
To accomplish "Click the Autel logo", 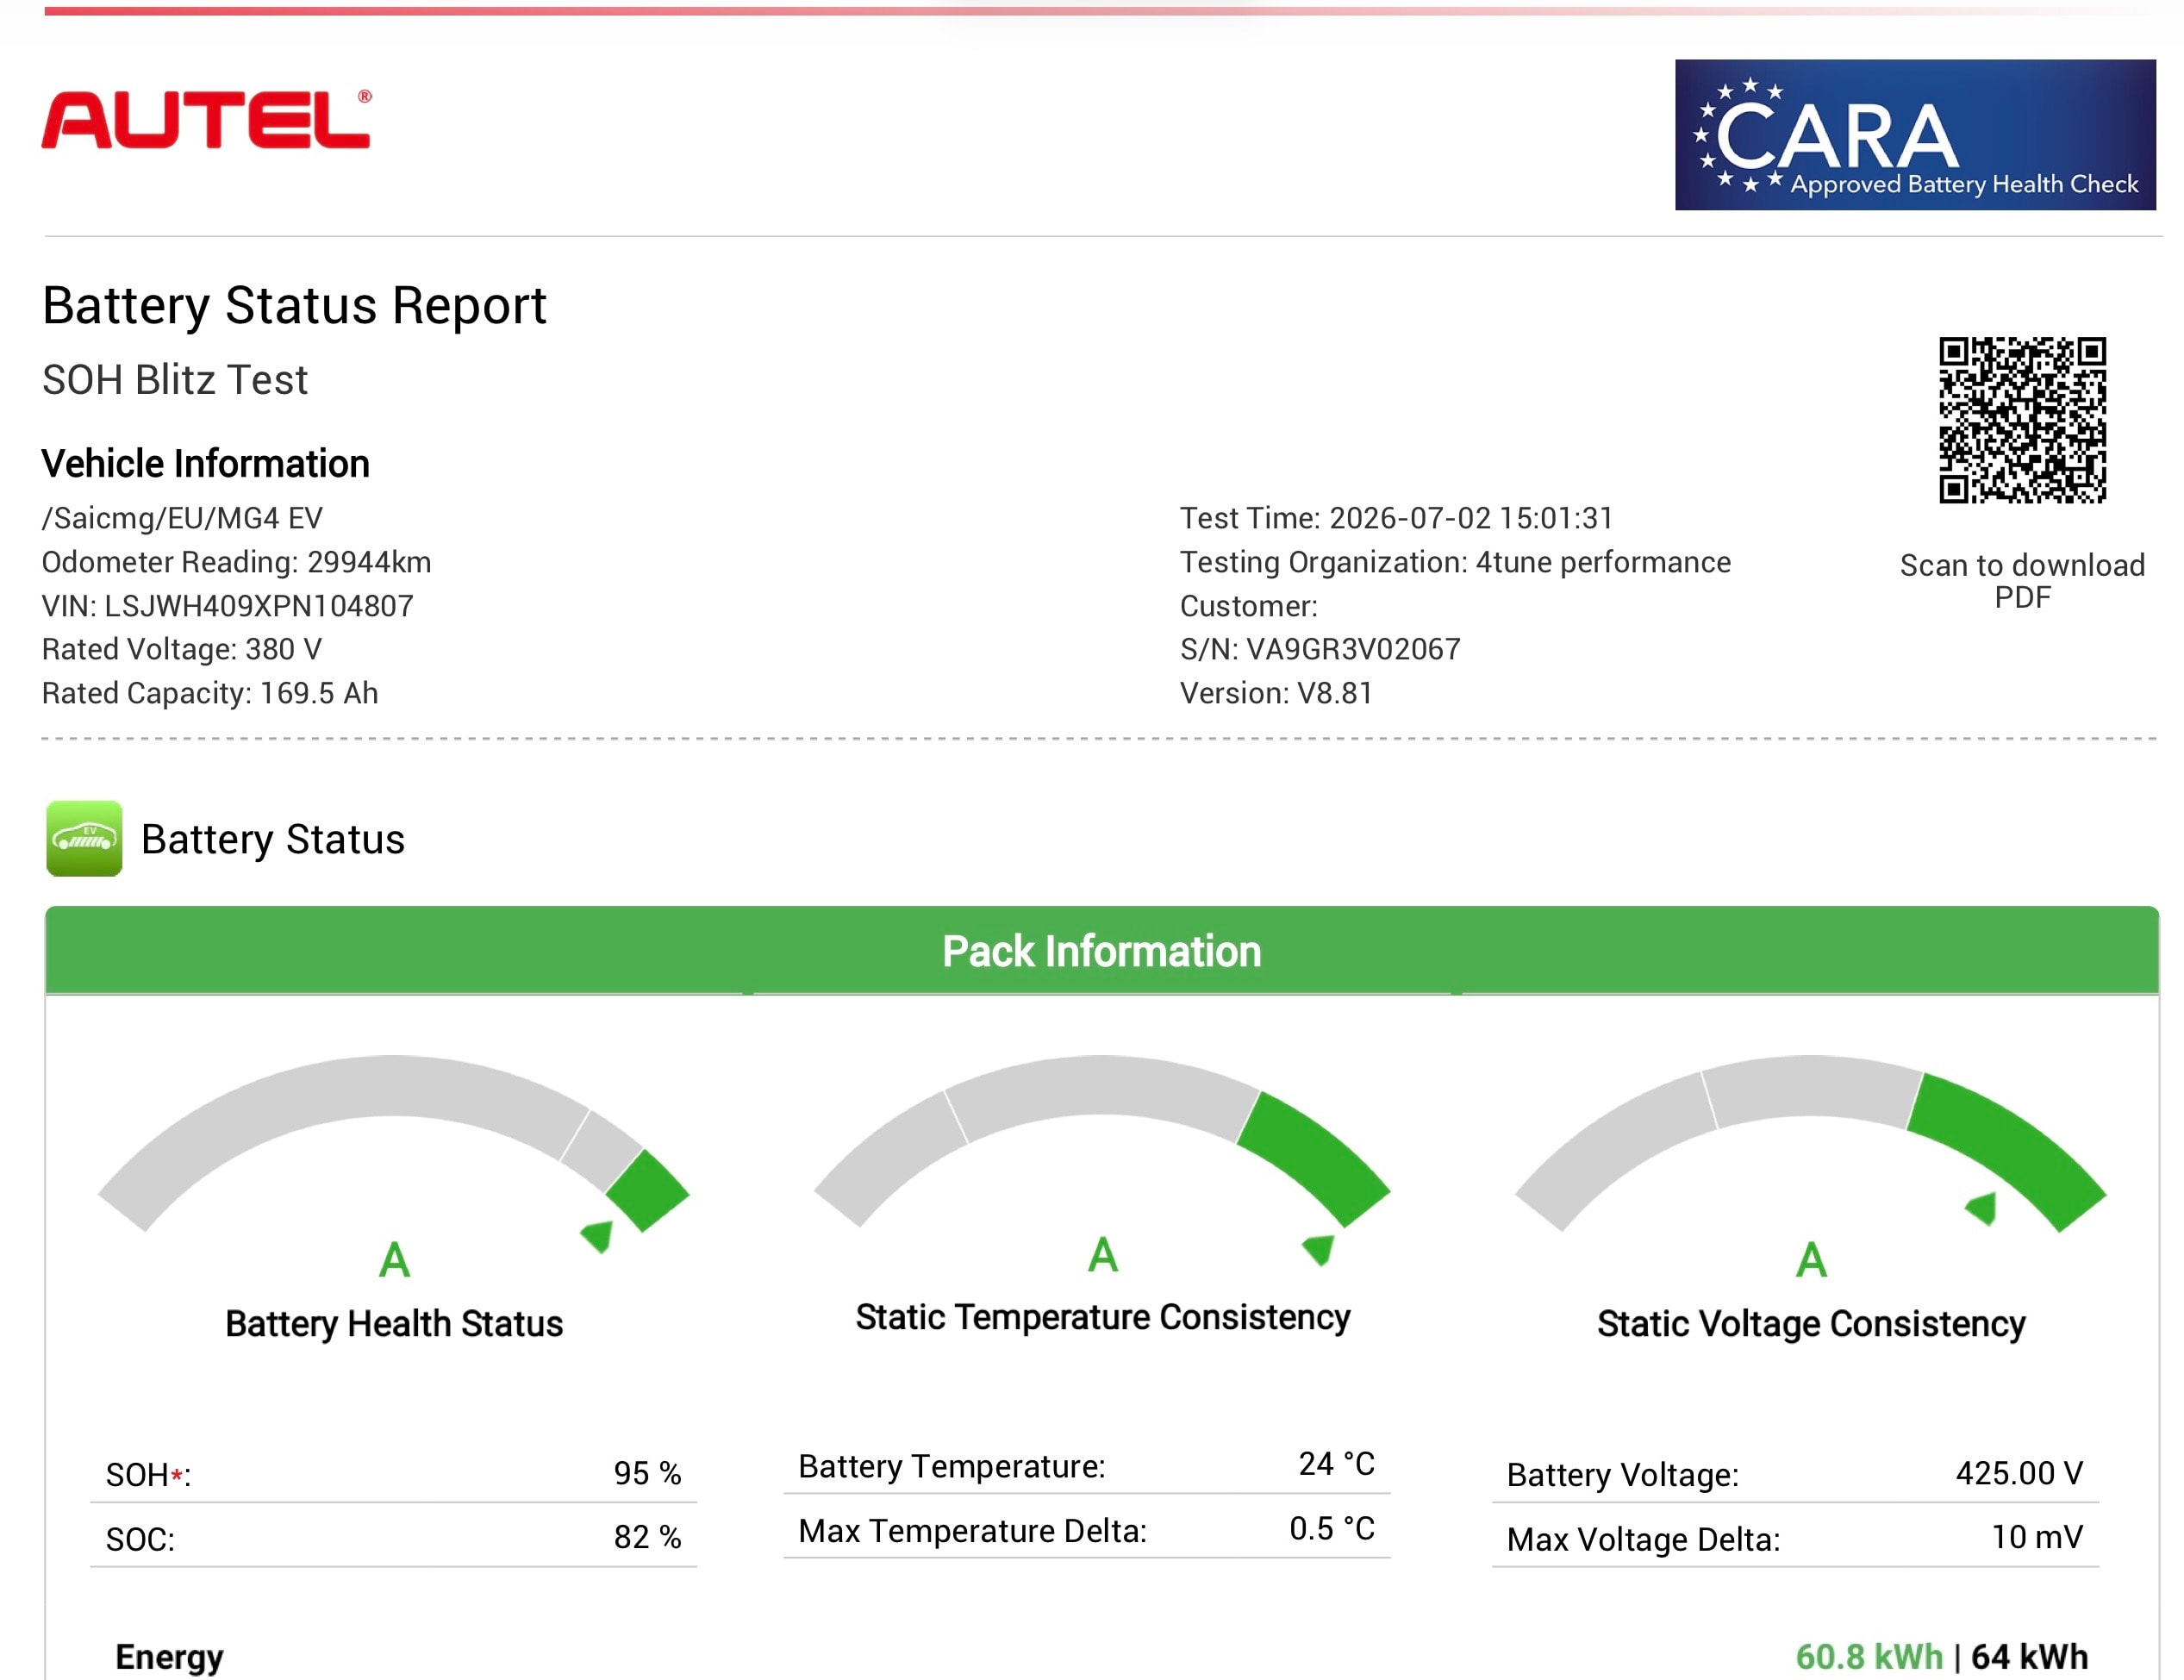I will coord(206,119).
